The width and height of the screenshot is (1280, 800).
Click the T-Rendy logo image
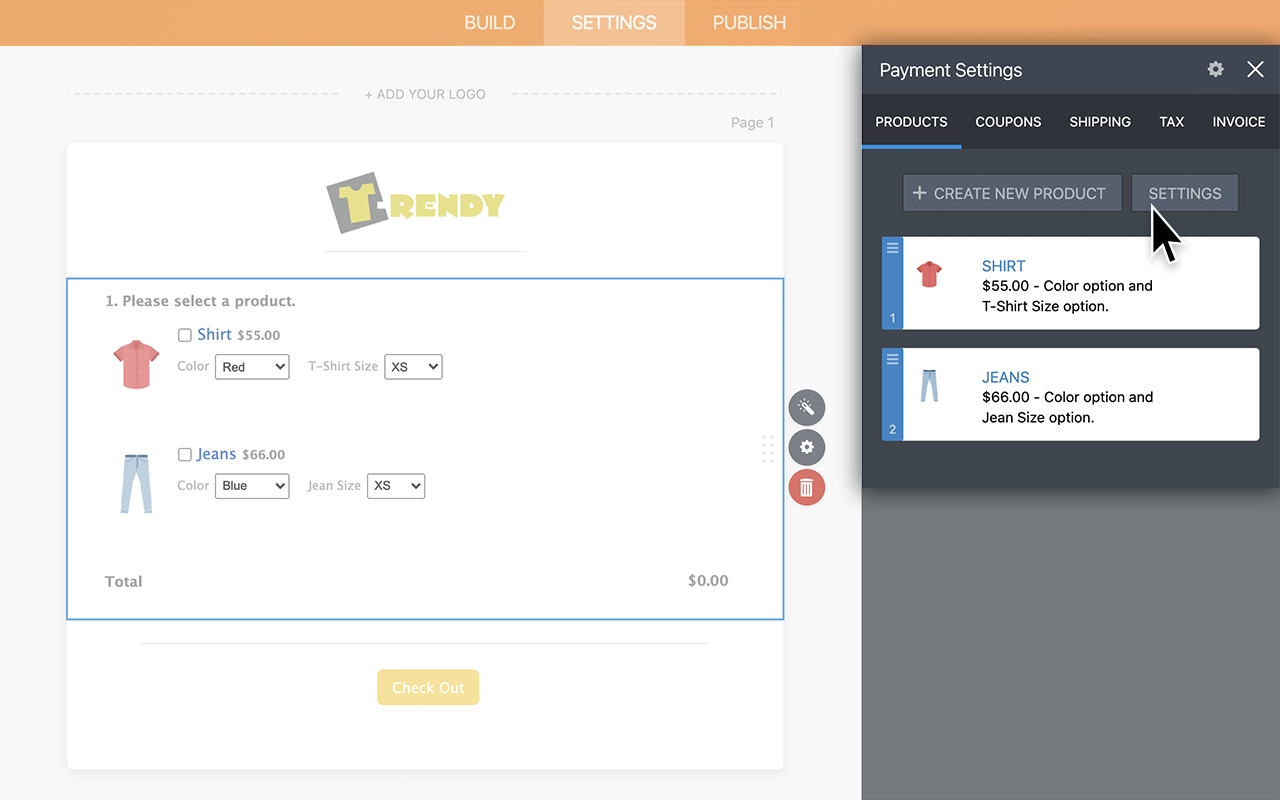(415, 203)
